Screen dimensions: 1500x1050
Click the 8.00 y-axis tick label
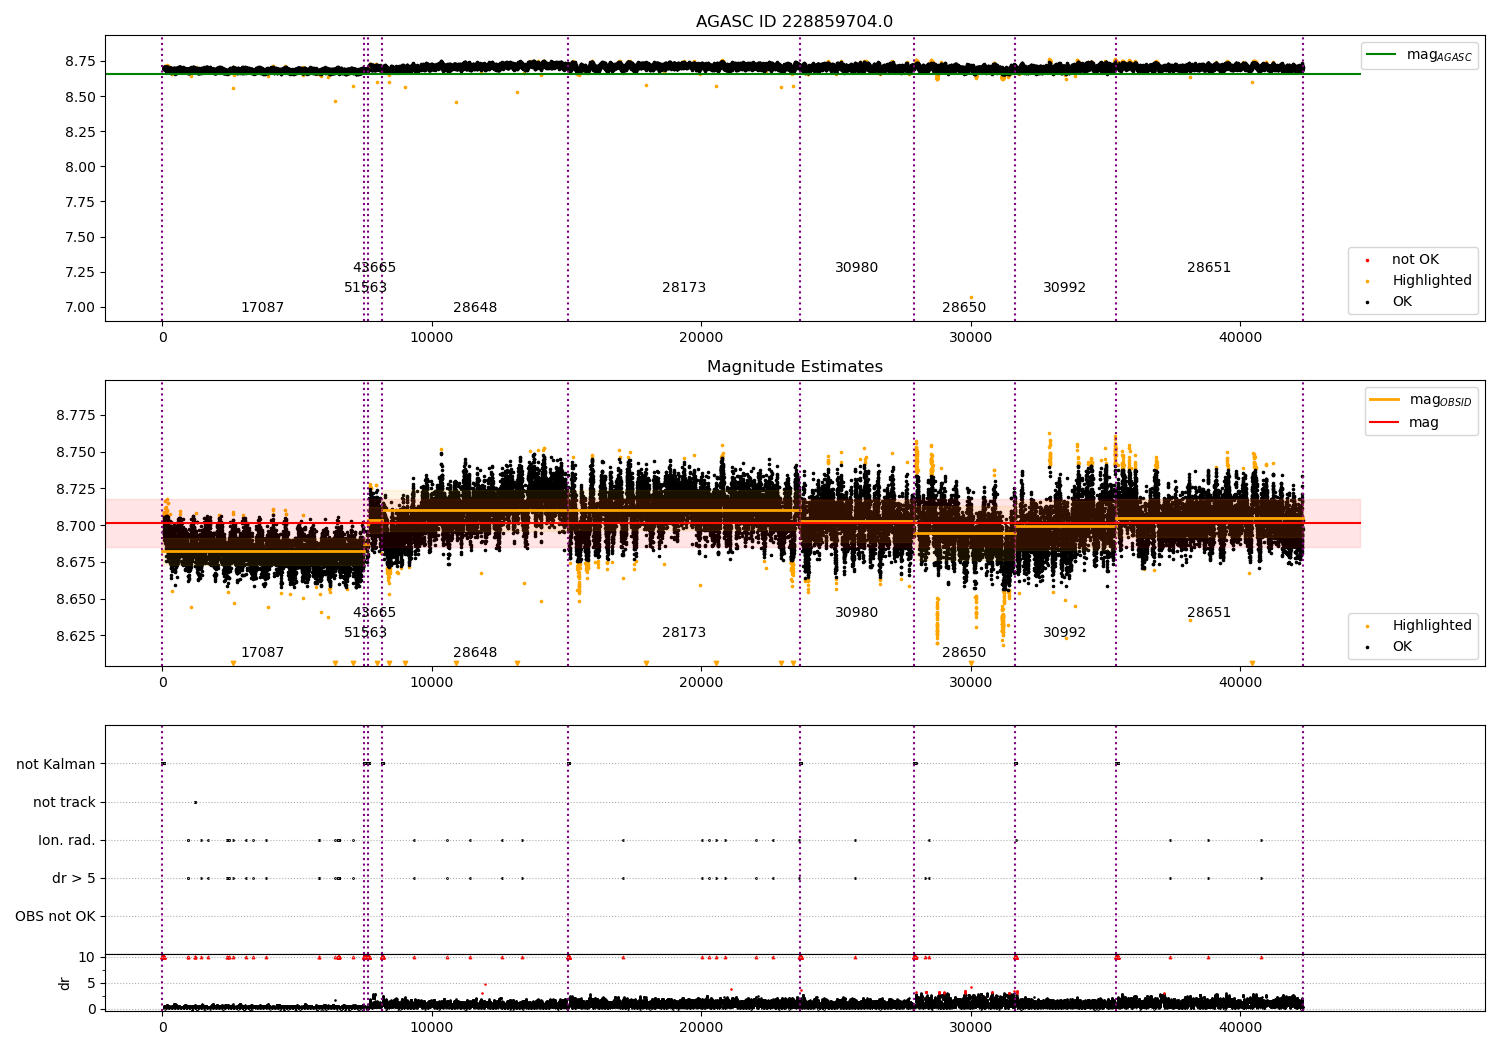click(x=80, y=167)
